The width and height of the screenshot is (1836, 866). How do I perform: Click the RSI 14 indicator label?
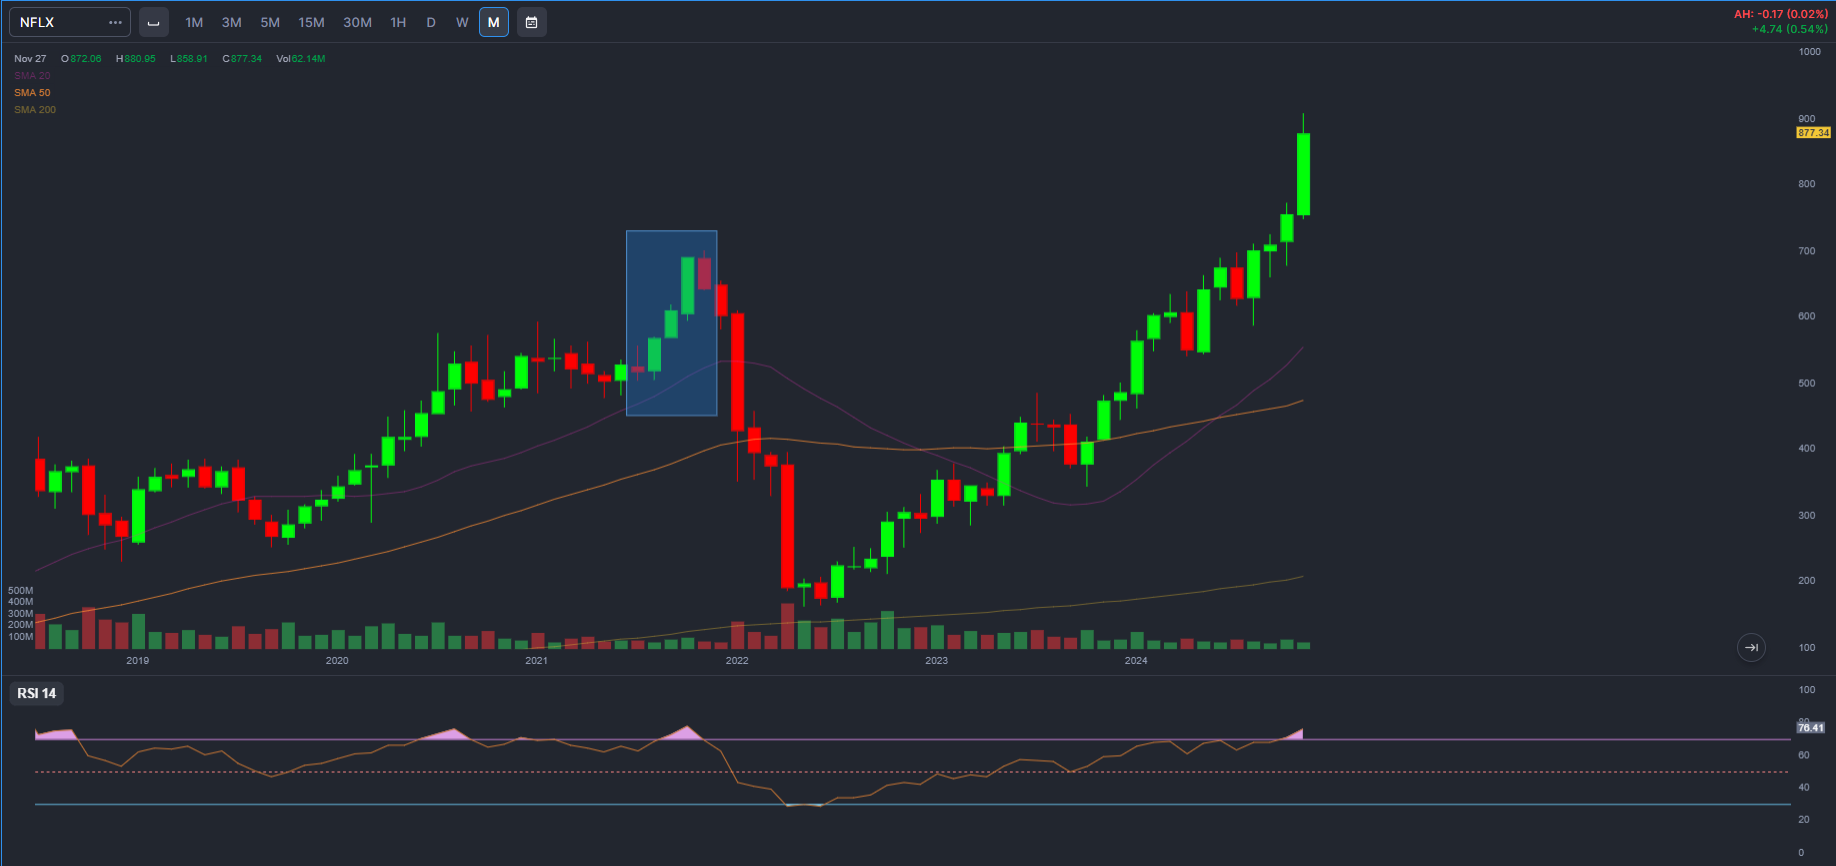pyautogui.click(x=37, y=694)
